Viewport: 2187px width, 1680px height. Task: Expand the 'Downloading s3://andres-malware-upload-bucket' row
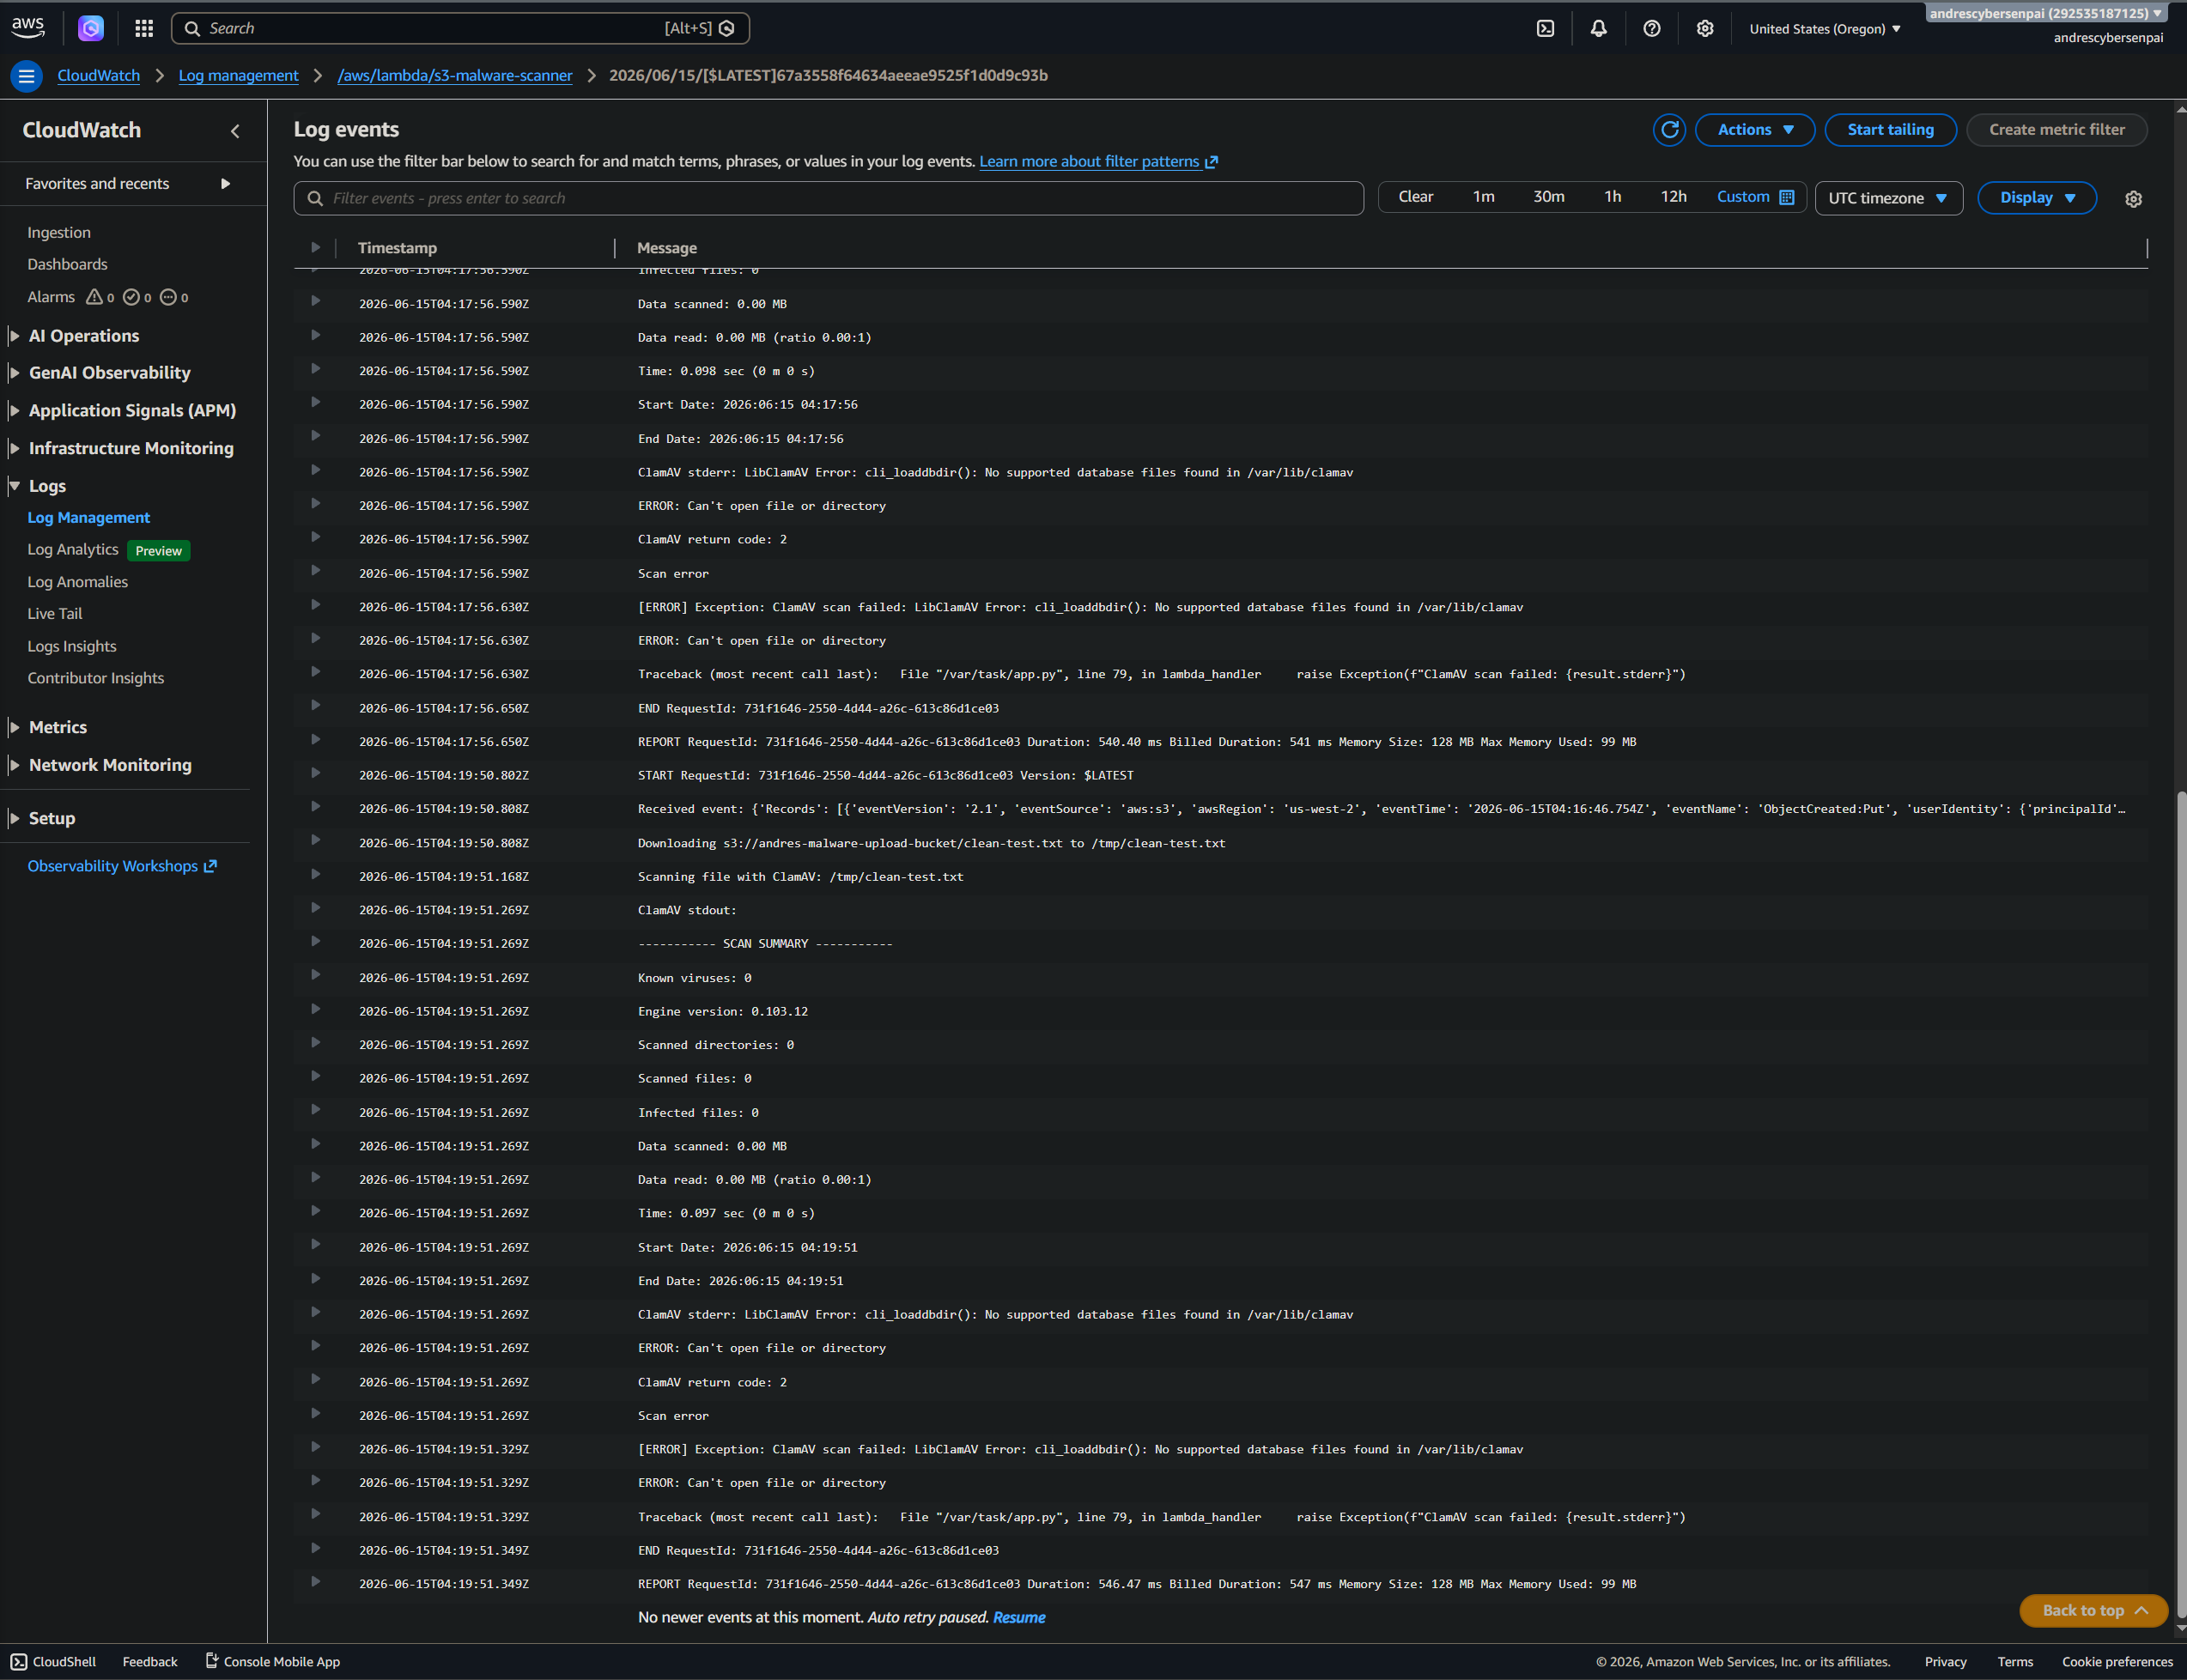tap(315, 840)
